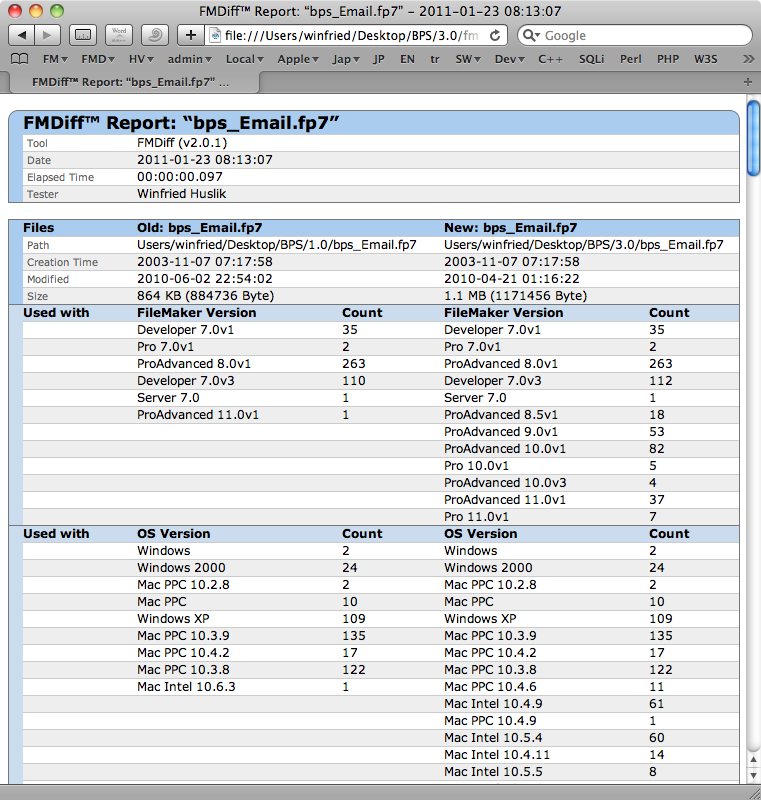Click the page favicon in address bar

click(x=216, y=35)
